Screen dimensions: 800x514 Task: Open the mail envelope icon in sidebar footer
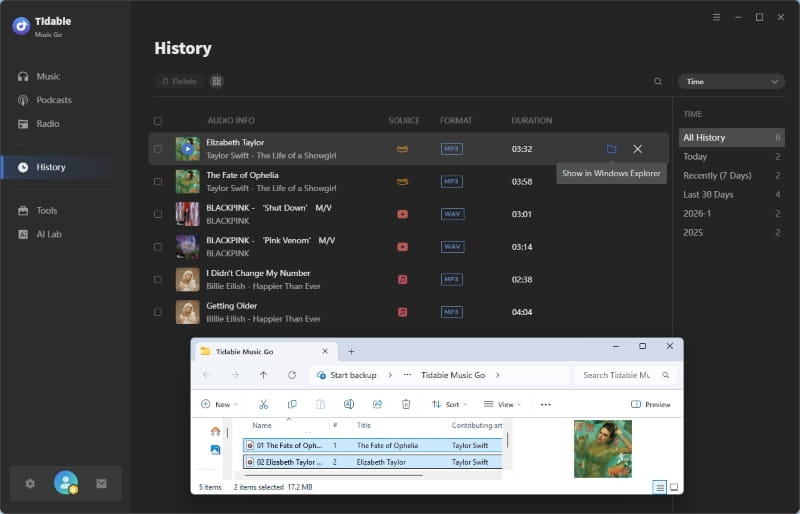pyautogui.click(x=101, y=483)
